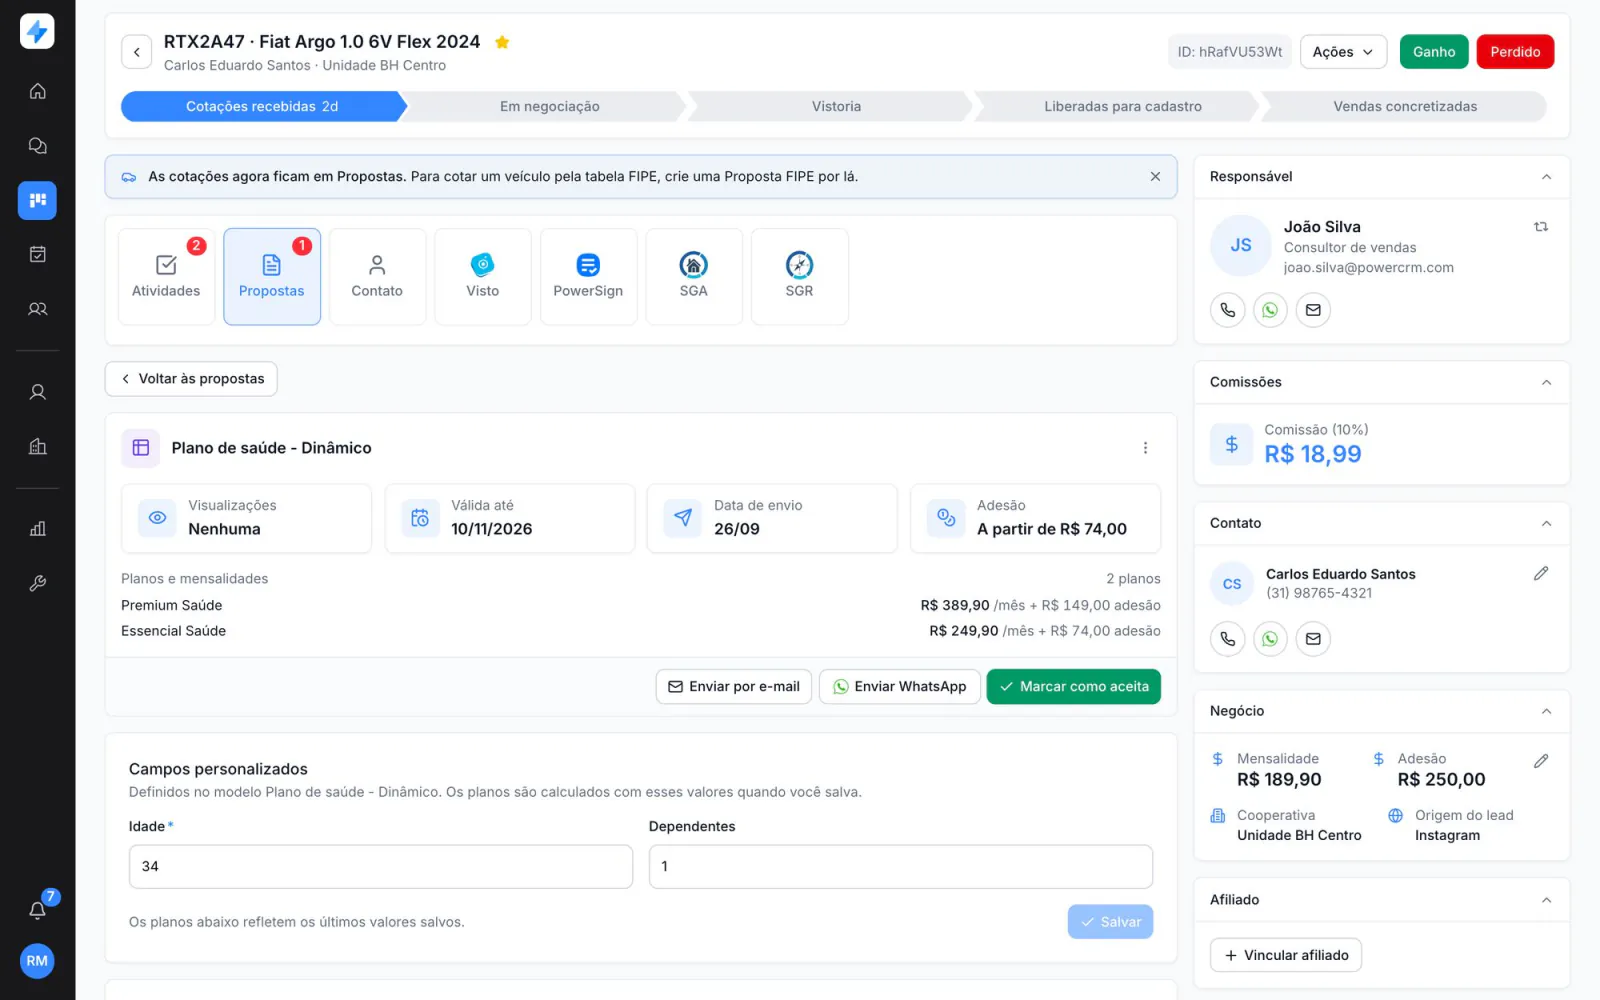Click Marcar como aceita button
The width and height of the screenshot is (1600, 1000).
click(x=1073, y=686)
